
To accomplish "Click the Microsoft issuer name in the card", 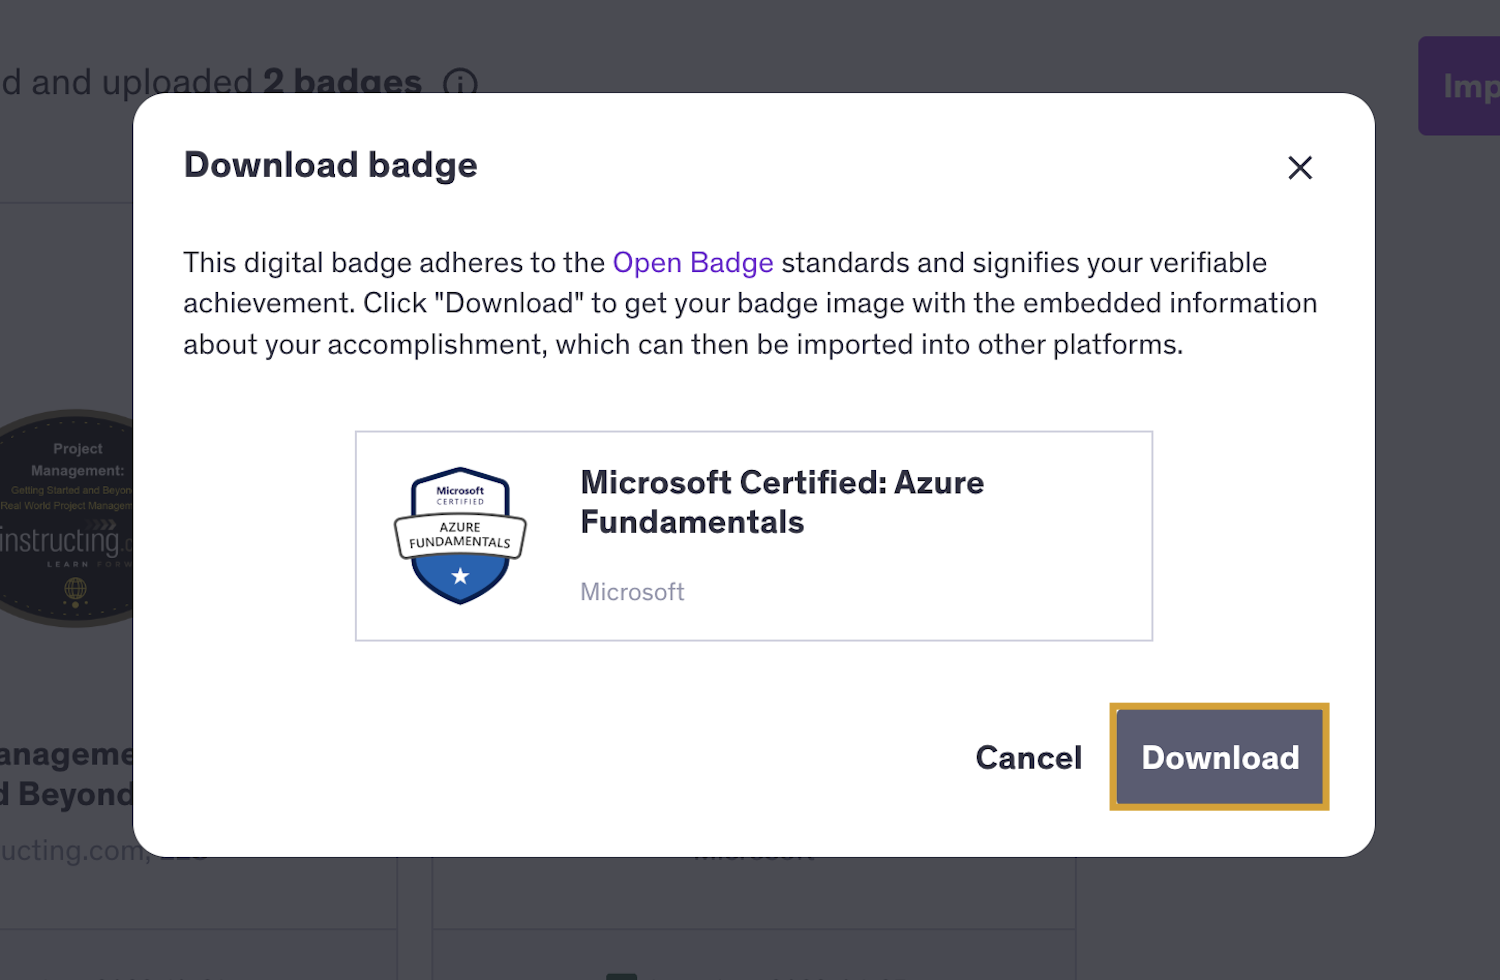I will click(x=632, y=591).
